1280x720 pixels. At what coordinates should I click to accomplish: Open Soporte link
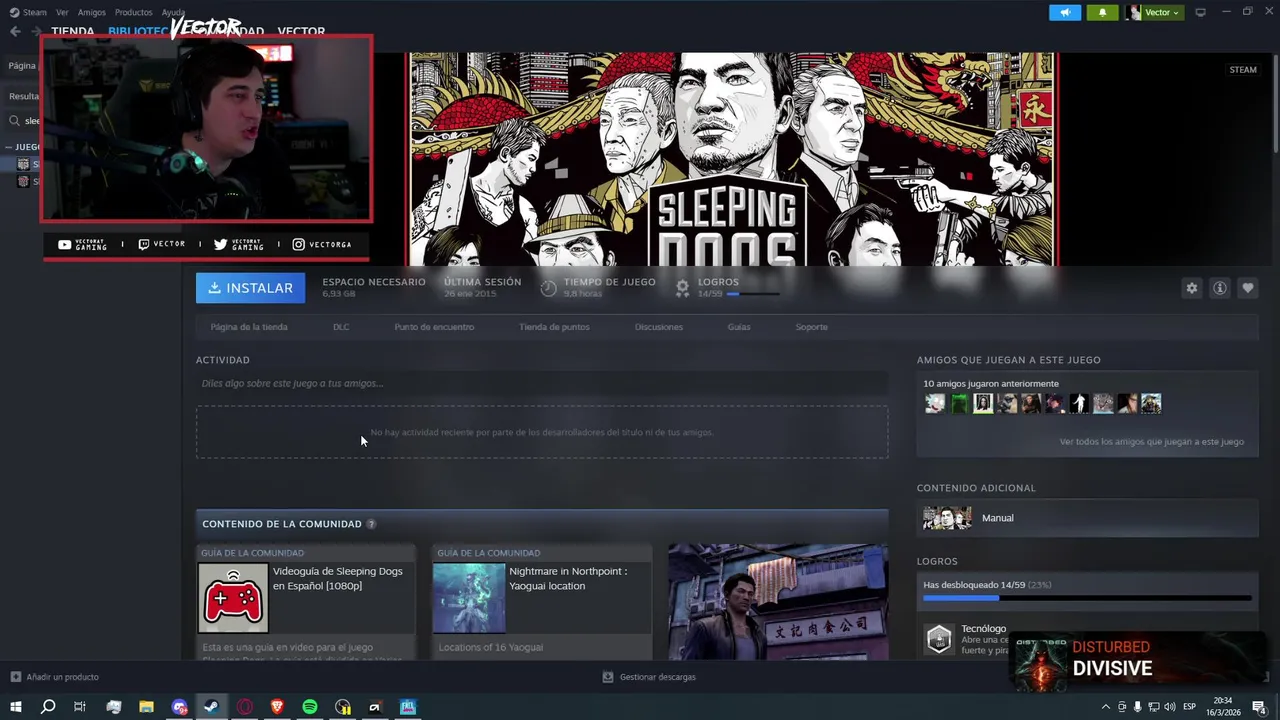(x=811, y=327)
